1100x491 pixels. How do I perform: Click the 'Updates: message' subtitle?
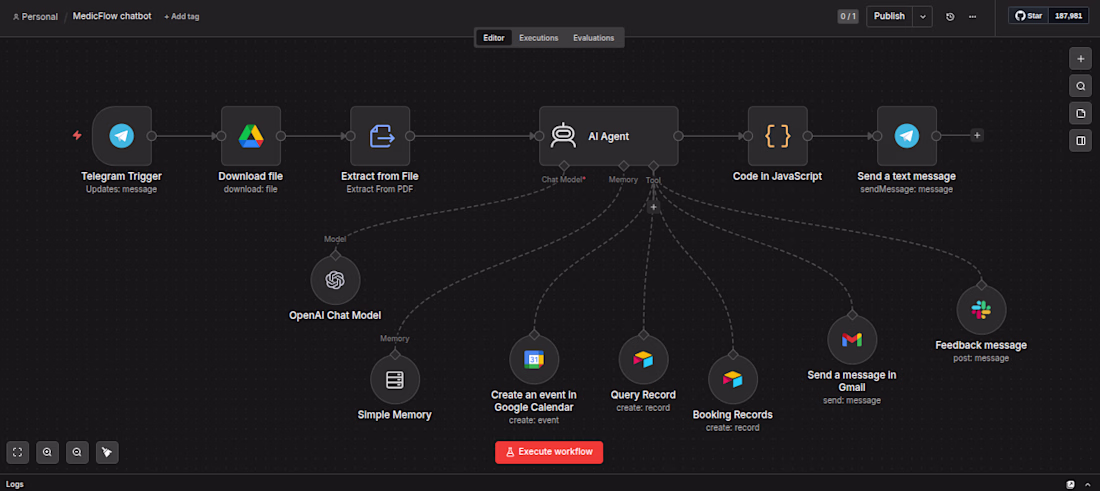[121, 189]
